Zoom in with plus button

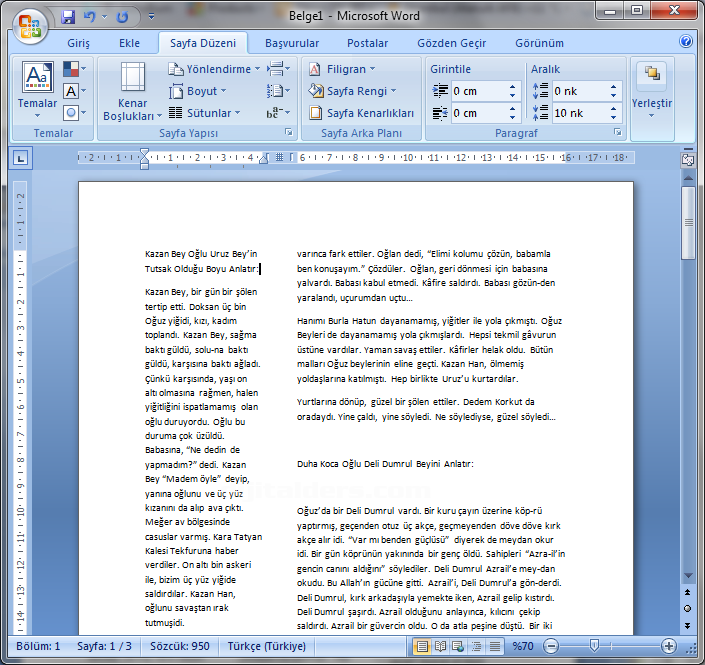669,647
